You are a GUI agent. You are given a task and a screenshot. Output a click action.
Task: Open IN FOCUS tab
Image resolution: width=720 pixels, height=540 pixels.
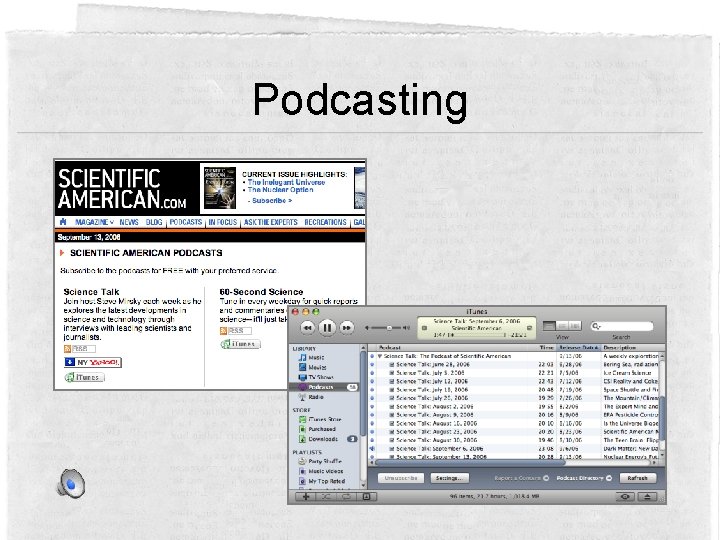coord(223,222)
